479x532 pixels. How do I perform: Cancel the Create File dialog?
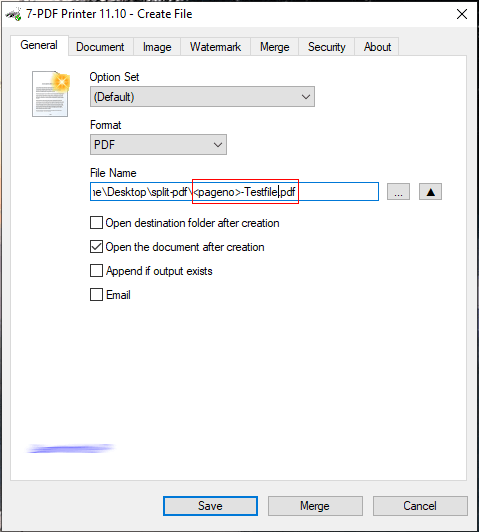[x=420, y=506]
